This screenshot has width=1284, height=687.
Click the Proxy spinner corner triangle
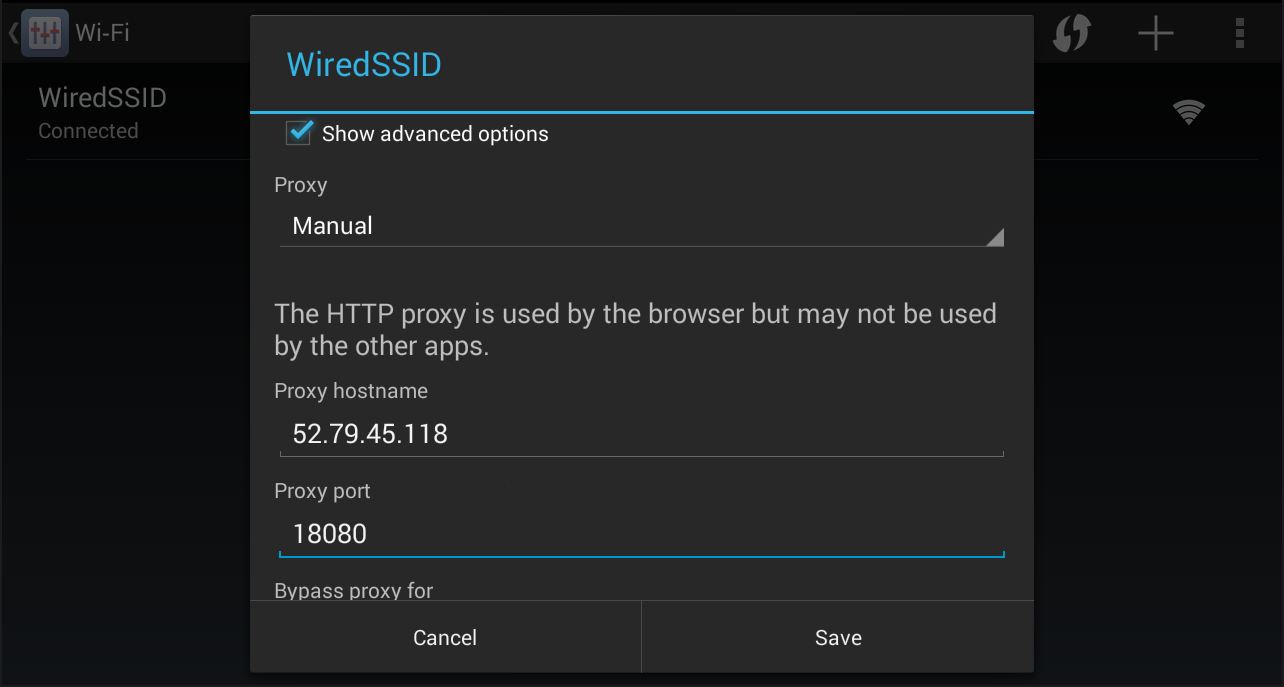(994, 237)
